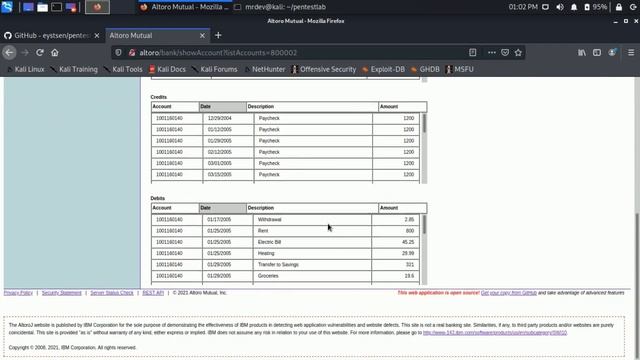Open the Kali Linux bookmark
The height and width of the screenshot is (360, 640).
tap(25, 69)
